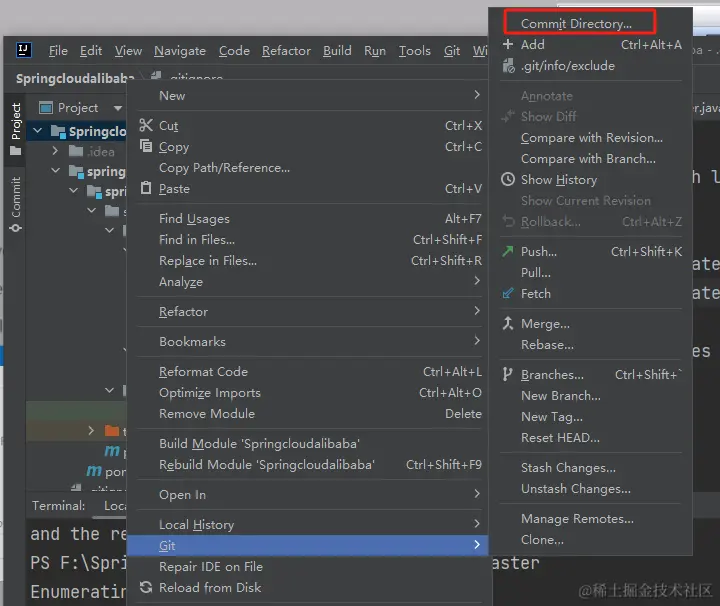Select Compare with Branch...

click(x=588, y=158)
